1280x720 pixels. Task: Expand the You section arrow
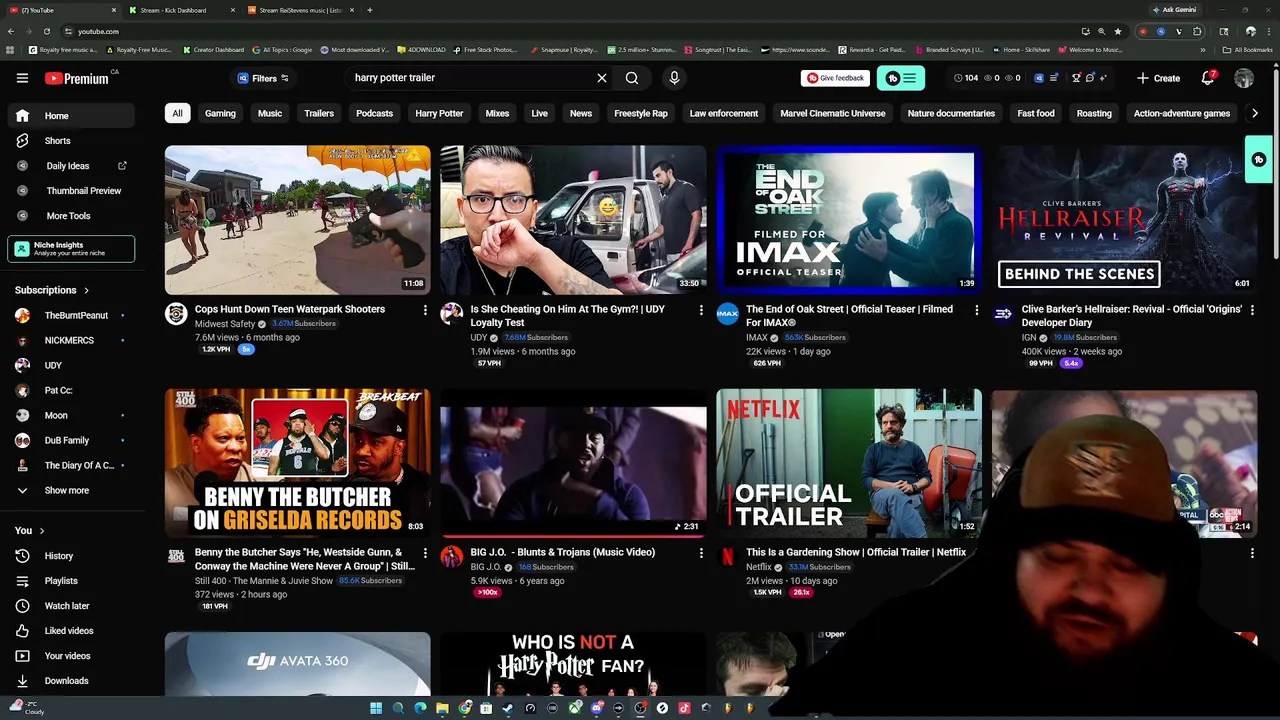42,531
